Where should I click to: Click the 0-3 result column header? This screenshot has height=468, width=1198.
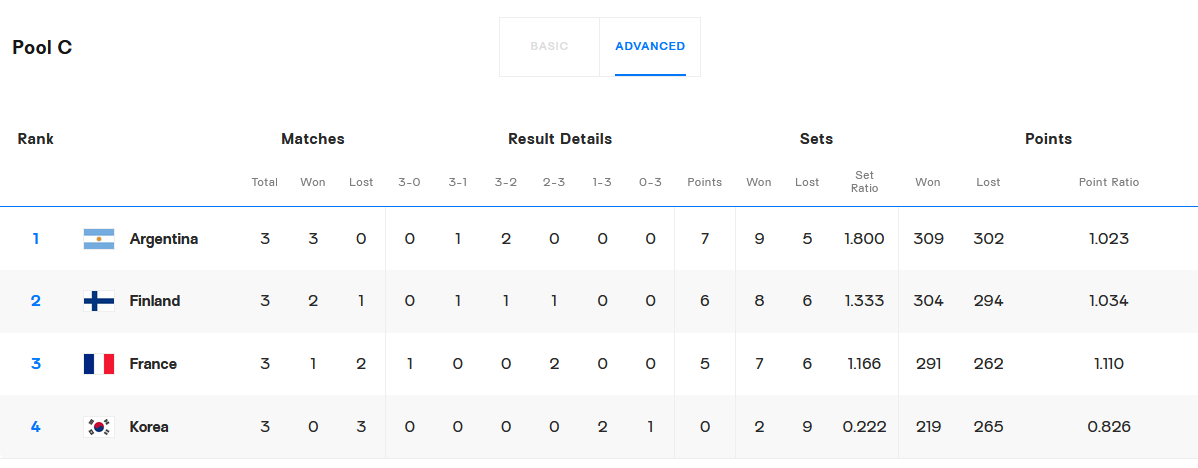coord(650,182)
